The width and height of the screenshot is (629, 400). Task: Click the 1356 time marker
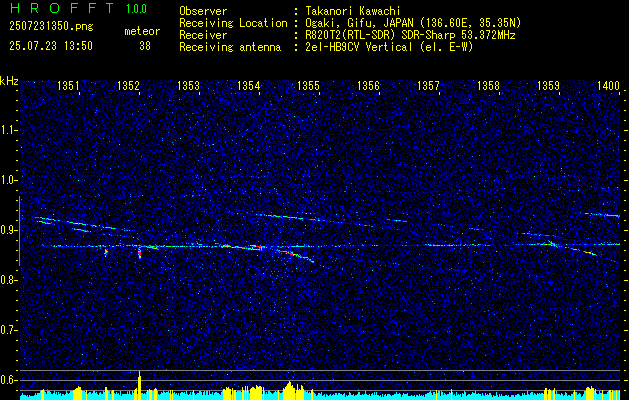[368, 85]
